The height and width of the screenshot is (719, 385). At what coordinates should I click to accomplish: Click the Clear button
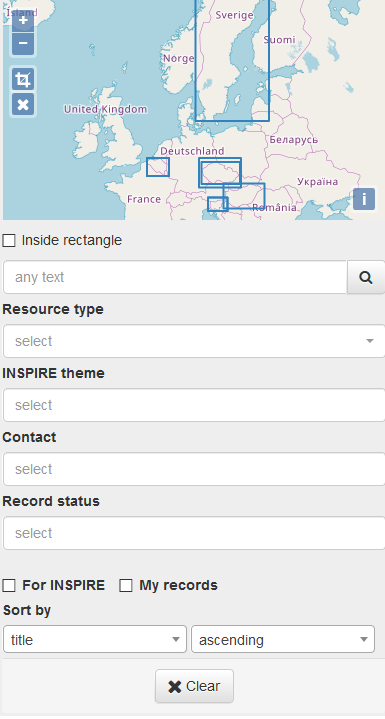tap(194, 686)
